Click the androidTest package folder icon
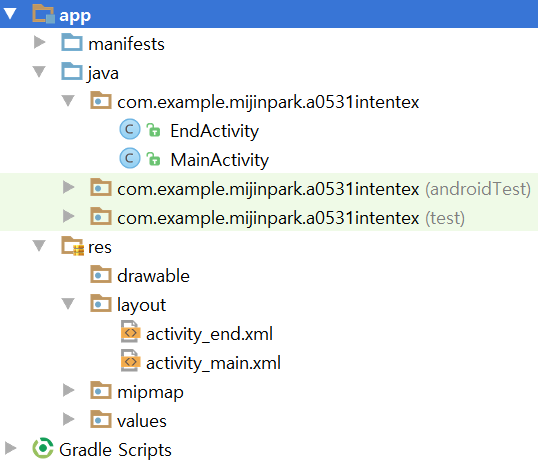Image resolution: width=538 pixels, height=471 pixels. (101, 187)
